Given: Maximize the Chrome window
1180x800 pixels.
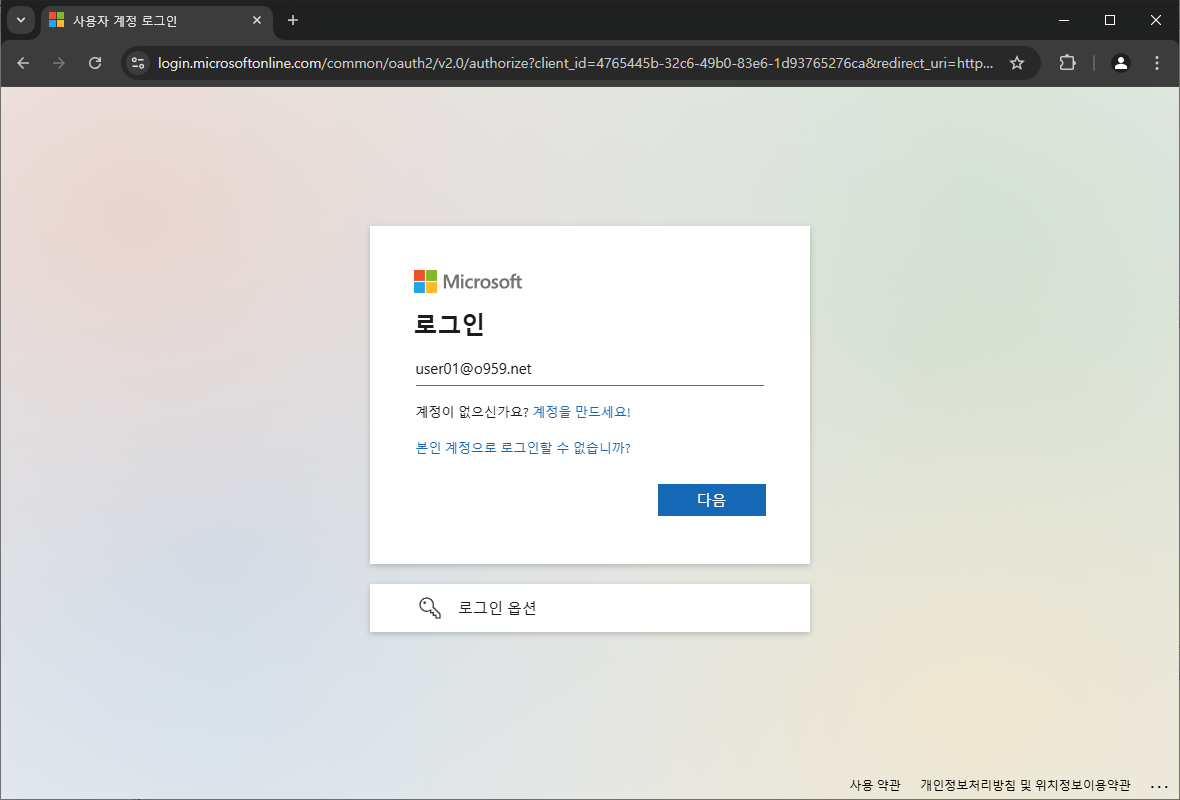Looking at the screenshot, I should (x=1109, y=20).
